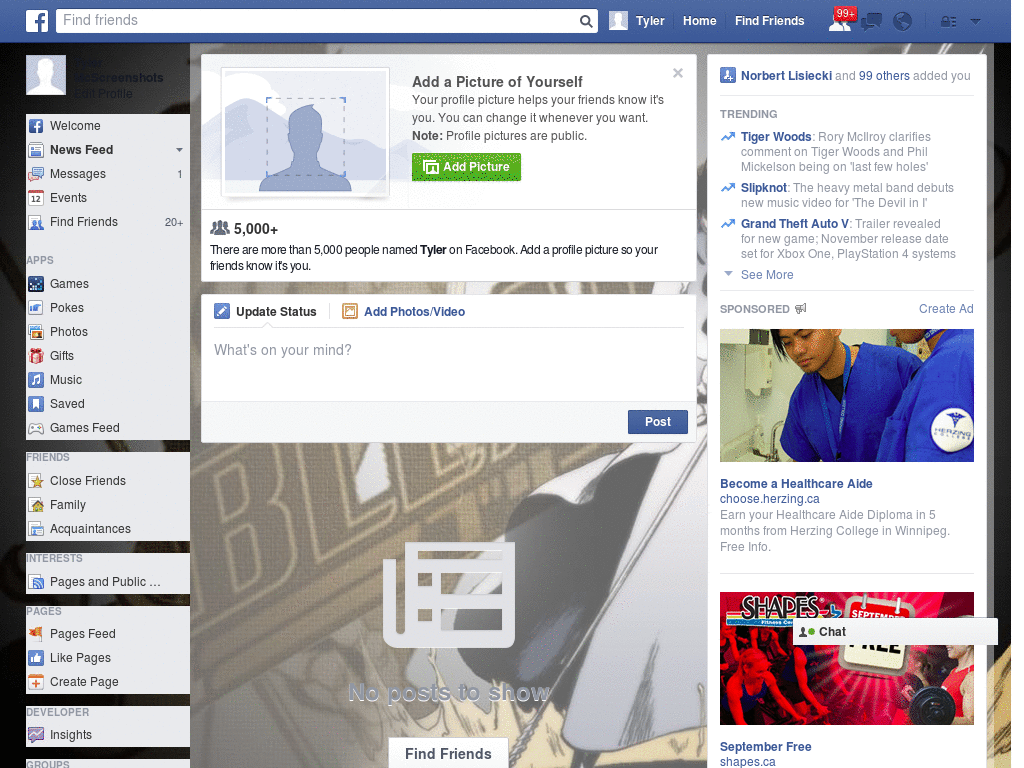
Task: Open Like Pages thumbs-up icon
Action: click(36, 658)
